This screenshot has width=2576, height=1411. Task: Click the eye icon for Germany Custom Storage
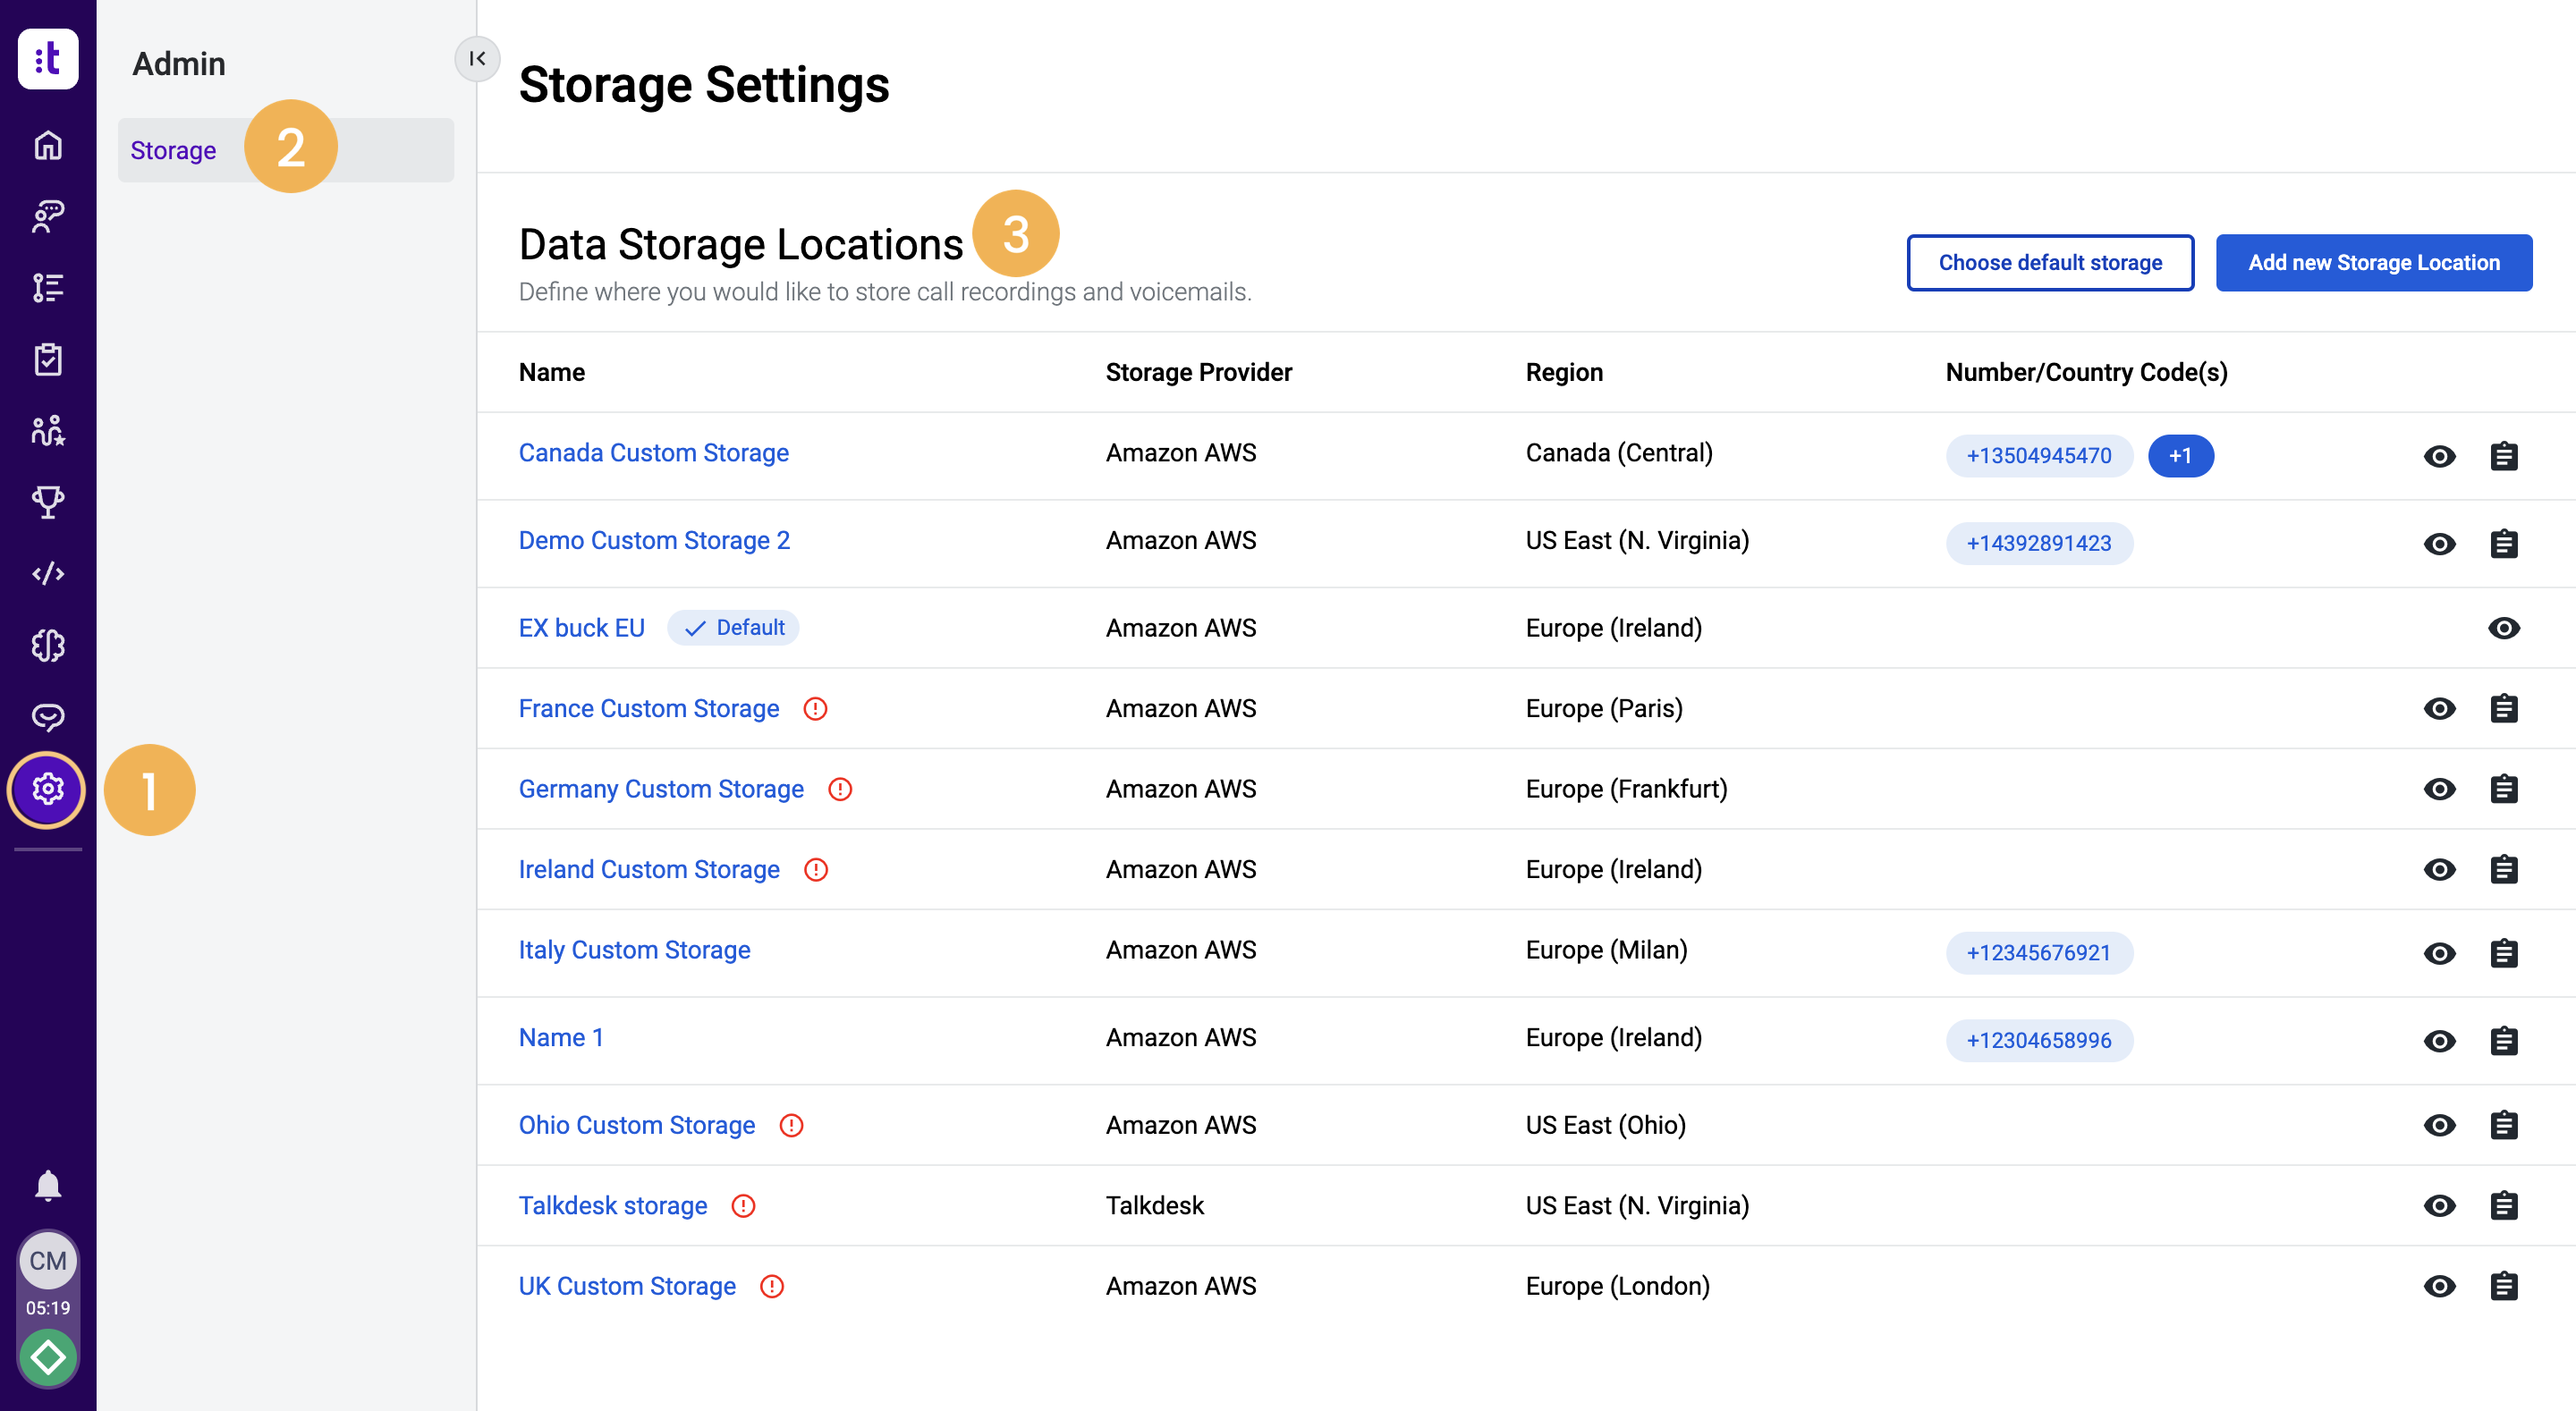2440,789
